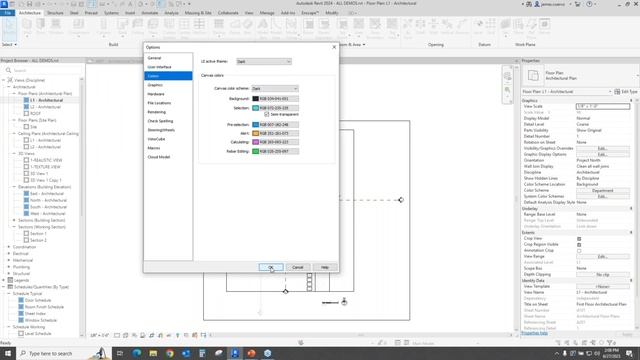The height and width of the screenshot is (360, 640).
Task: Click the East - Architectural elevation view icon
Action: coord(26,193)
